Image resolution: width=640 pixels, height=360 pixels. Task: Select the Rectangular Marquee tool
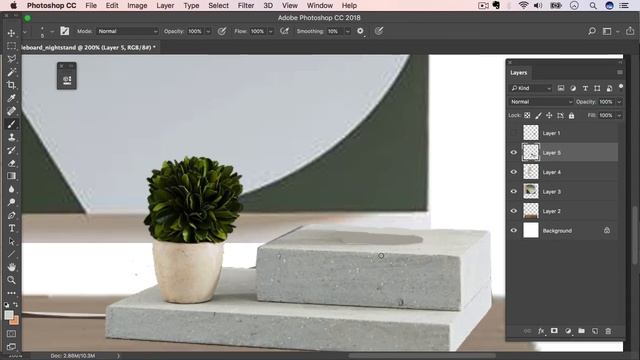pos(11,46)
